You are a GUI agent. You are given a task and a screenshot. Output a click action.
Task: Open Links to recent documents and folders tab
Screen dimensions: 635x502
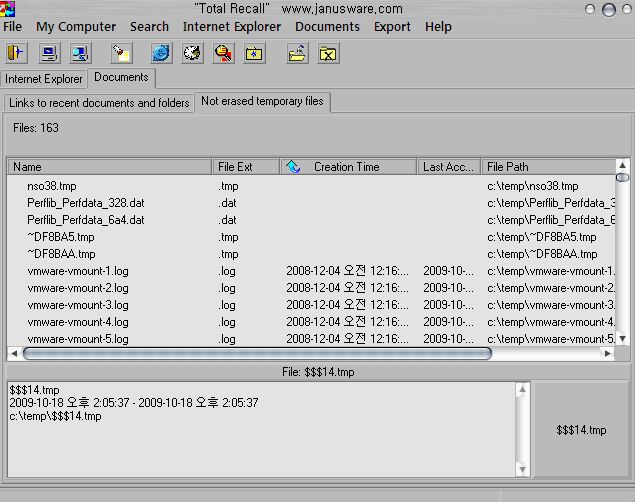pyautogui.click(x=99, y=103)
